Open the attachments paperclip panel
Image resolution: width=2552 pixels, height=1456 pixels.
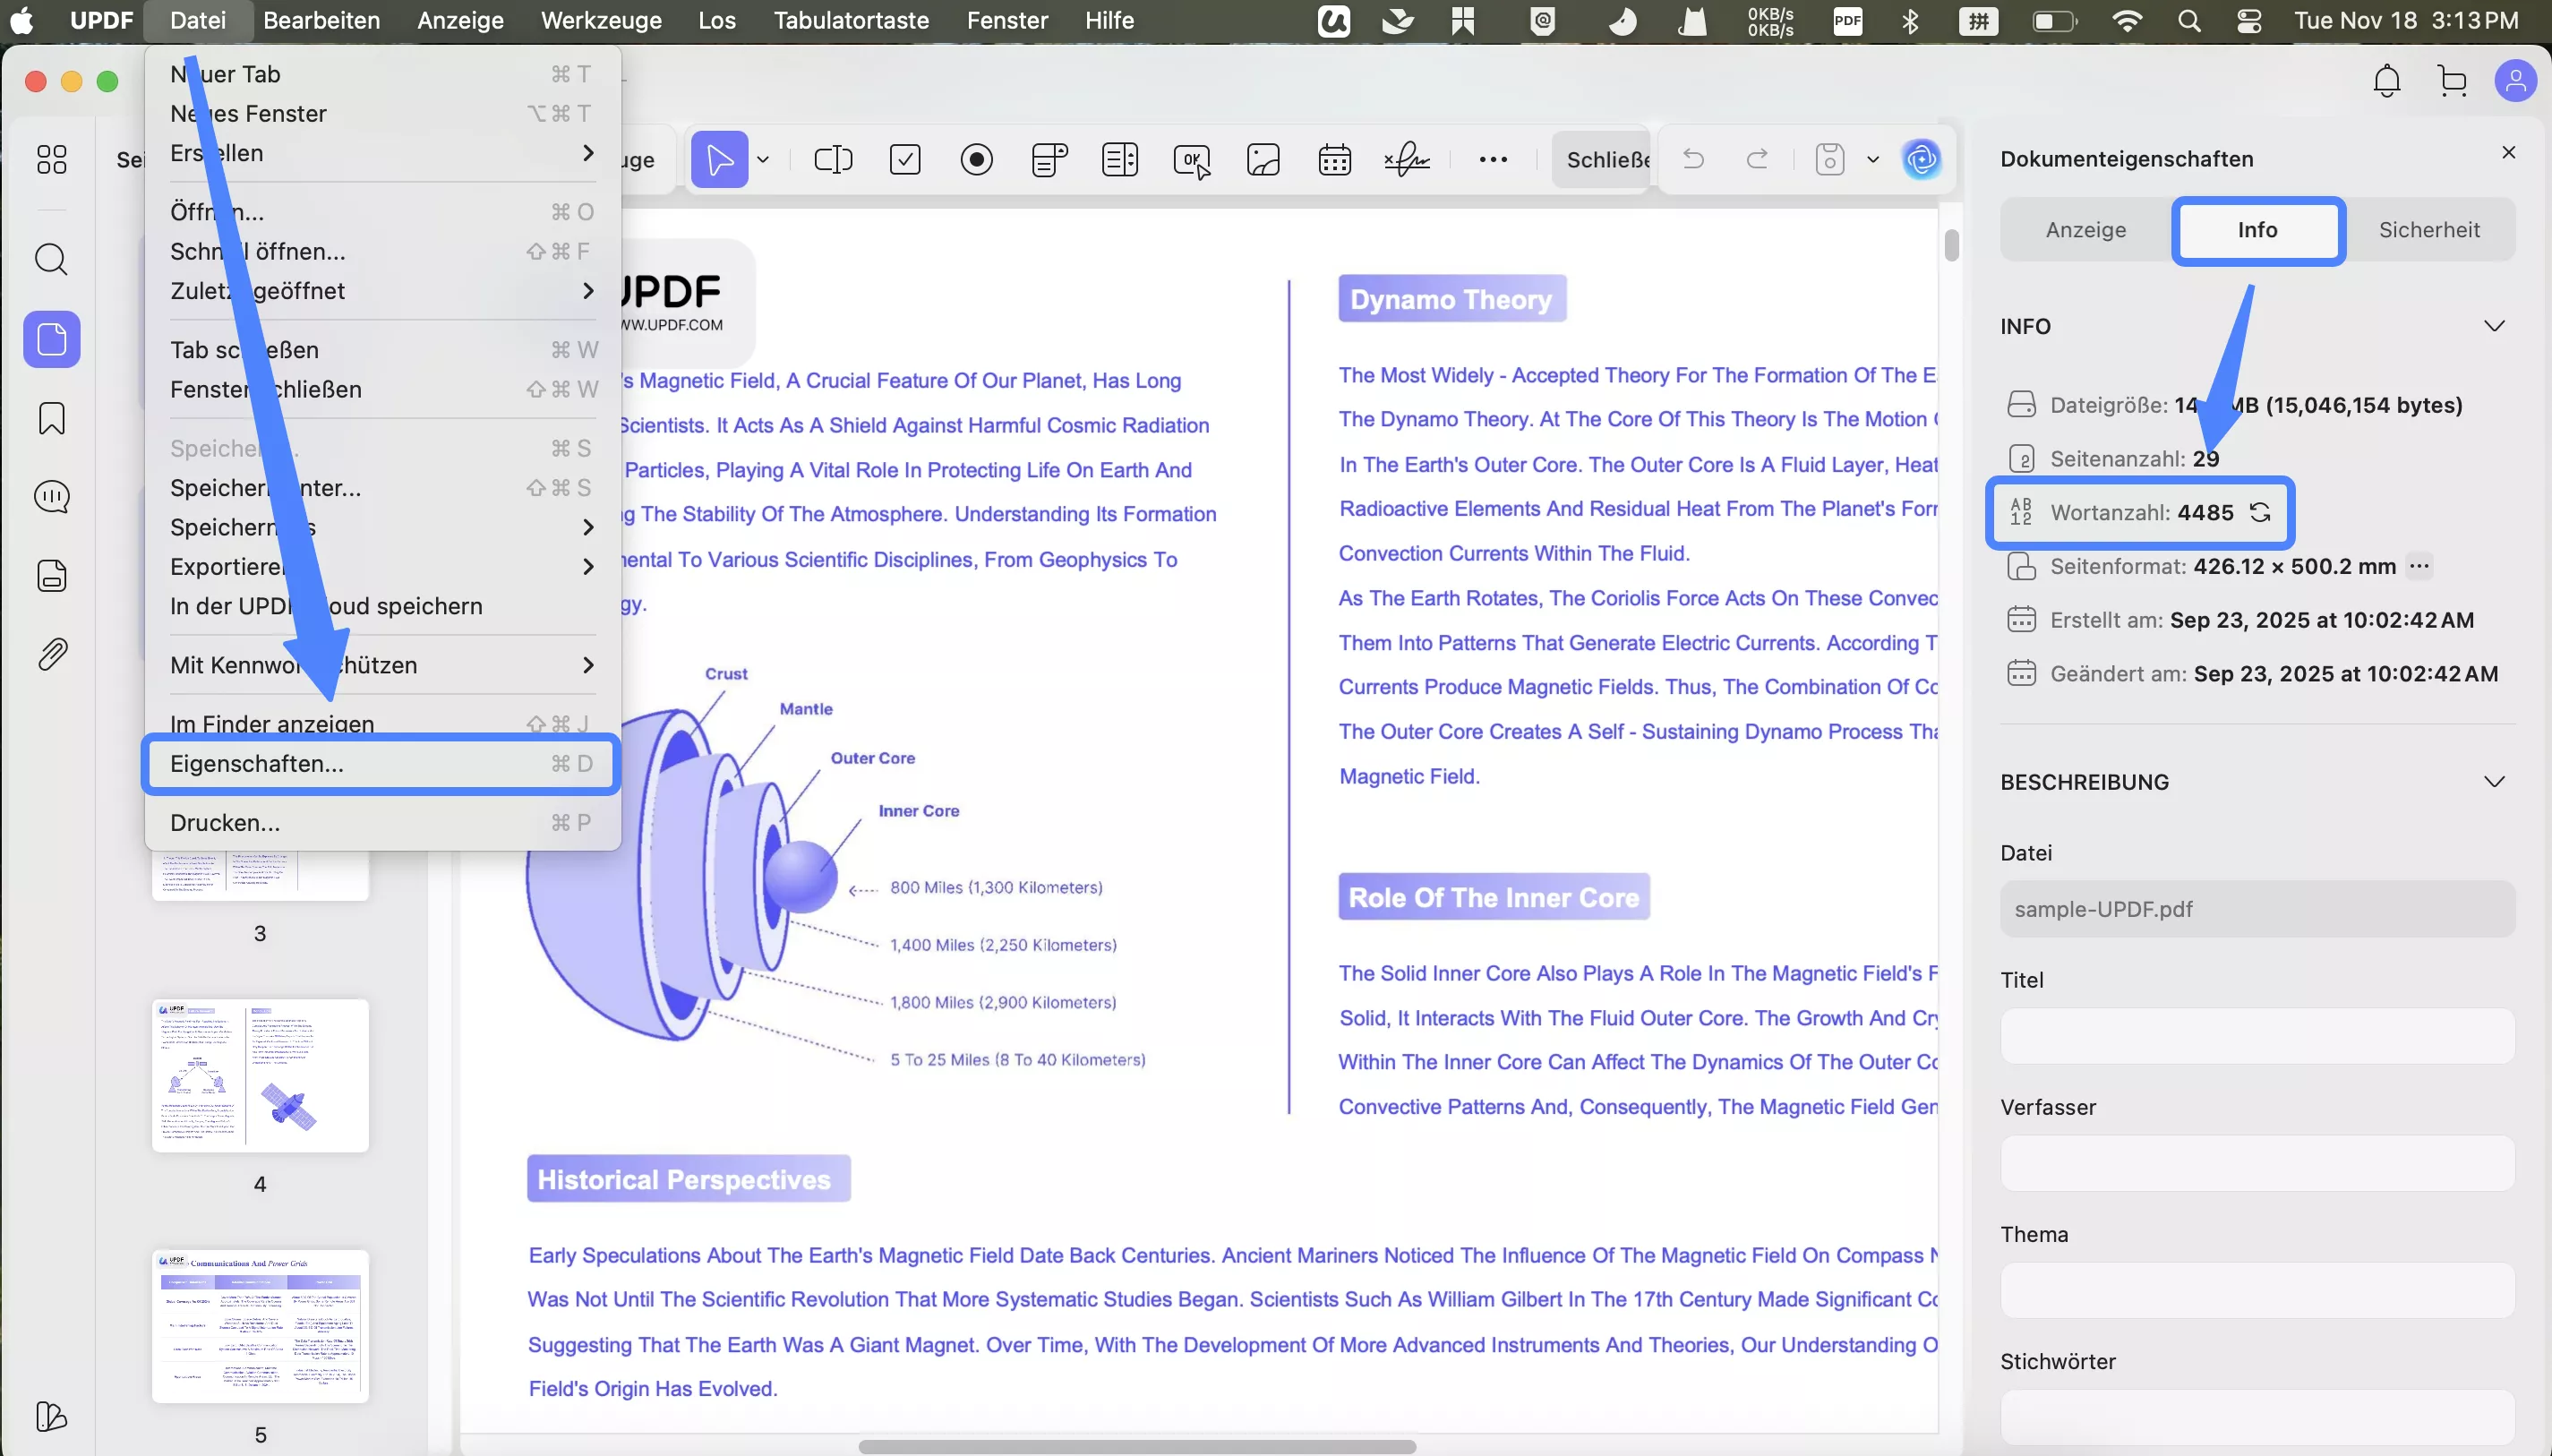coord(51,653)
